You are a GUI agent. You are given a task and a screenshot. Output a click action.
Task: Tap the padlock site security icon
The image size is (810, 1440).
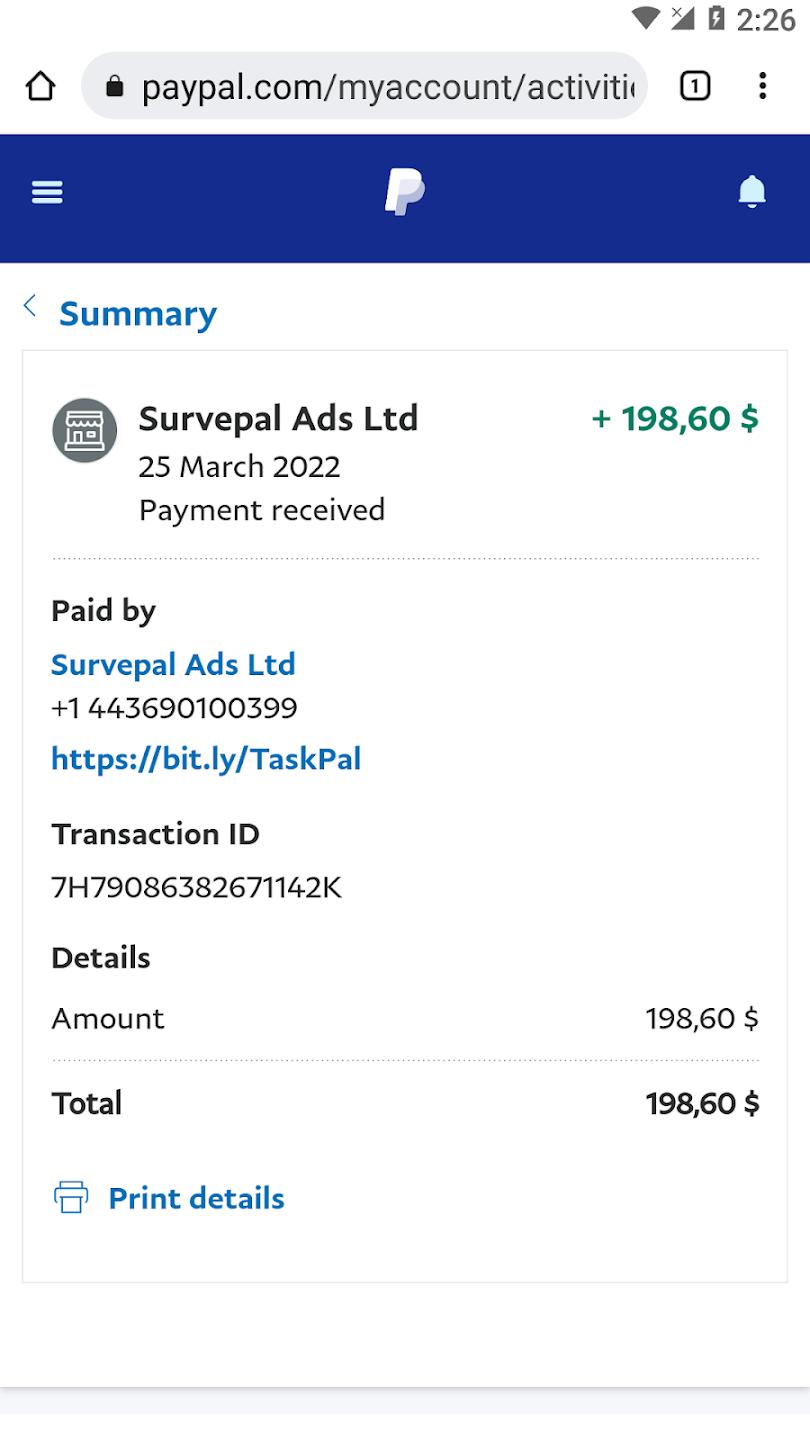point(115,87)
